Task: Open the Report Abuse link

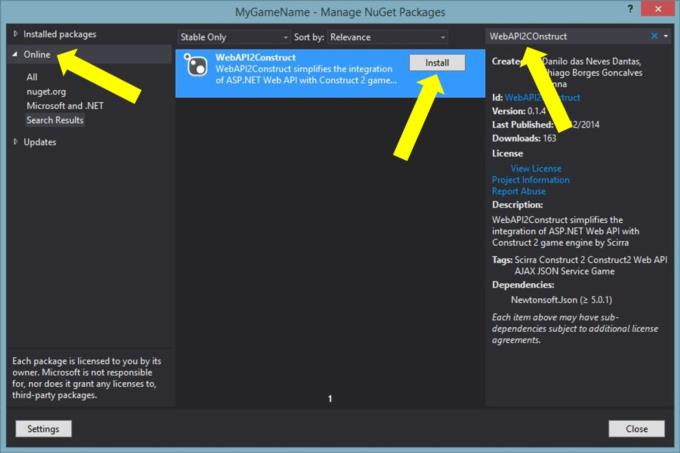Action: tap(519, 191)
